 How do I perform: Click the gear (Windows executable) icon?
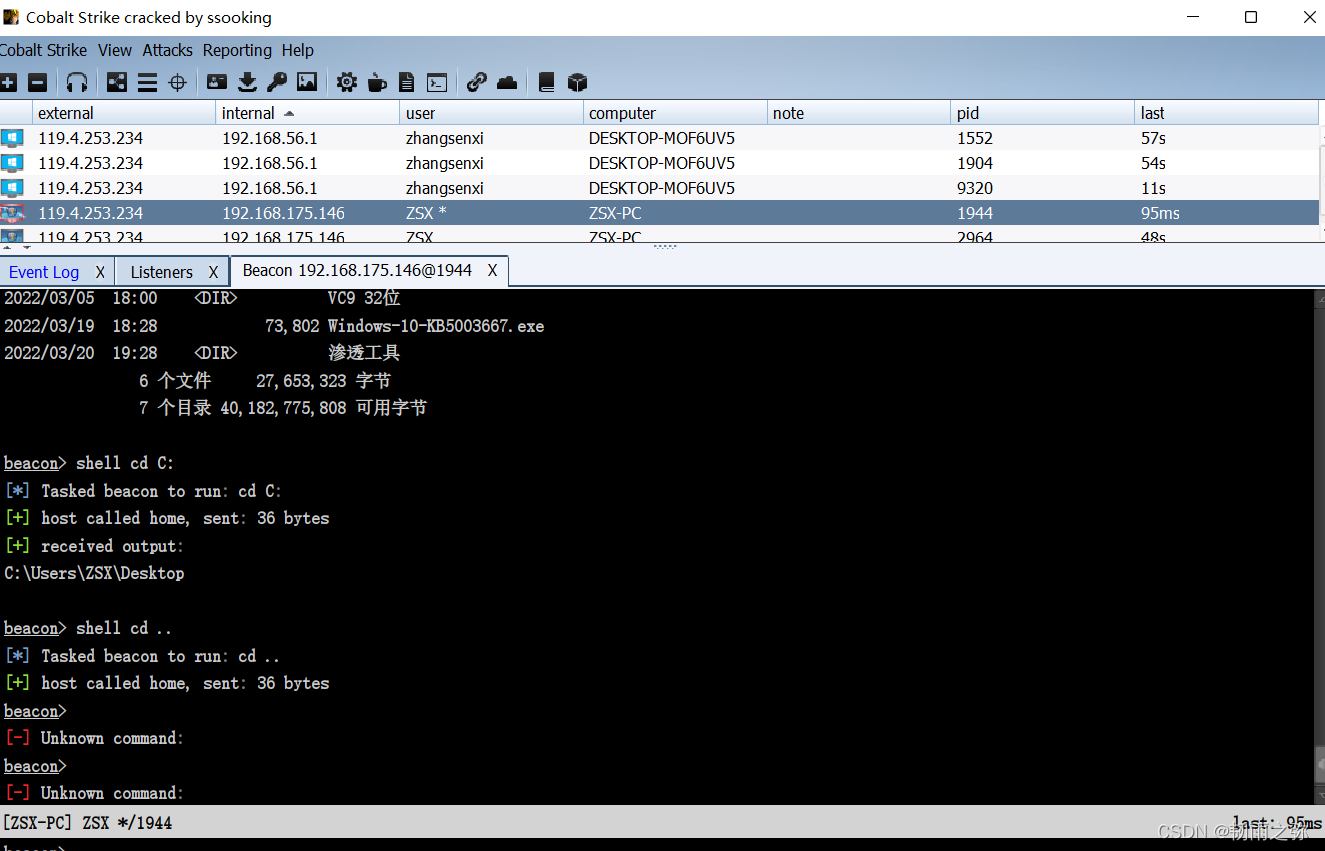tap(347, 82)
